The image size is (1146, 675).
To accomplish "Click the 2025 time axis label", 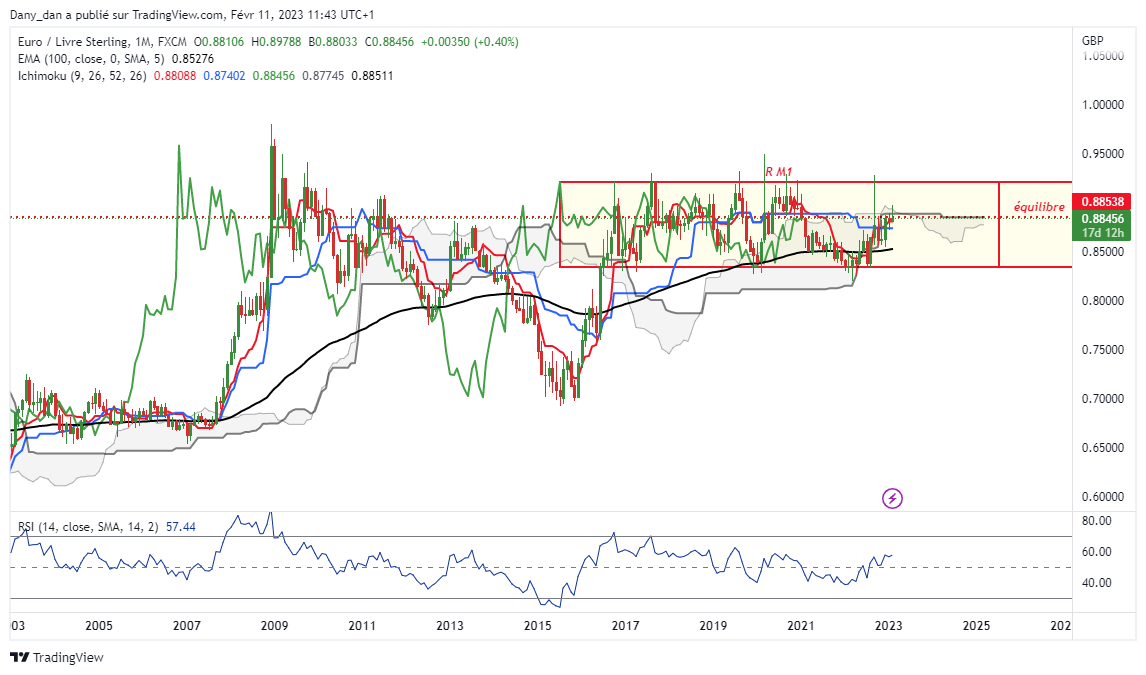I will tap(976, 626).
